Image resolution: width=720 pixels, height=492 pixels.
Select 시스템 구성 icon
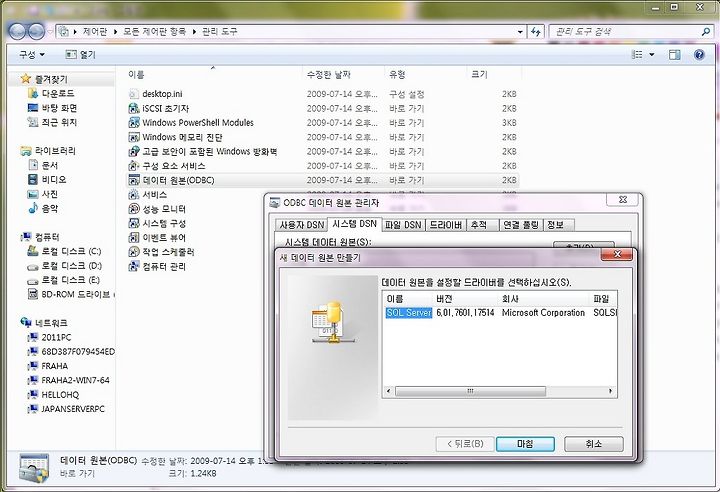point(134,223)
